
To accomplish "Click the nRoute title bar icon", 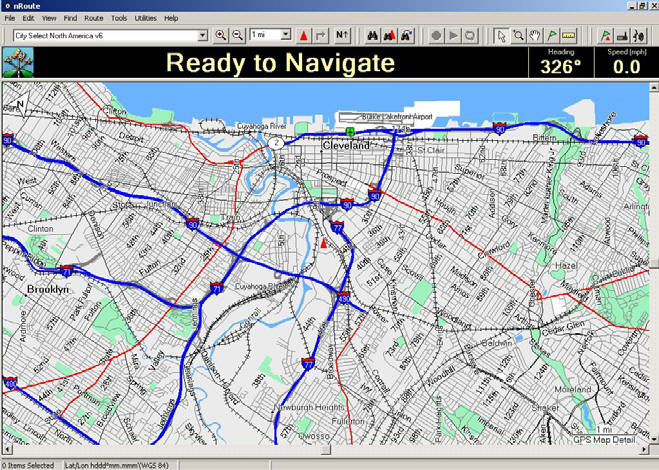I will 7,6.
